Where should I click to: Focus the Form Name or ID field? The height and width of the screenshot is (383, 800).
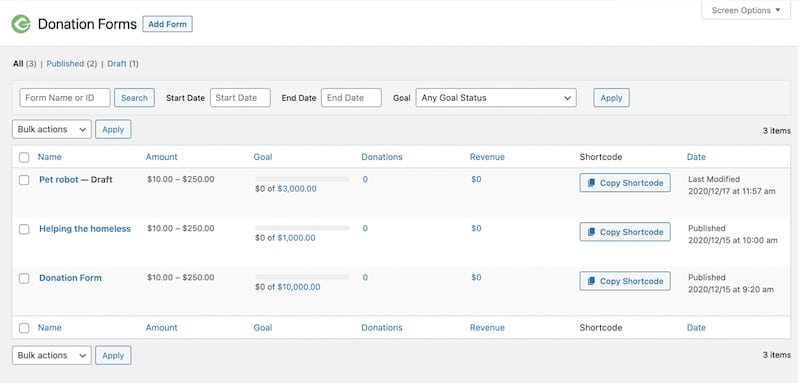point(65,98)
